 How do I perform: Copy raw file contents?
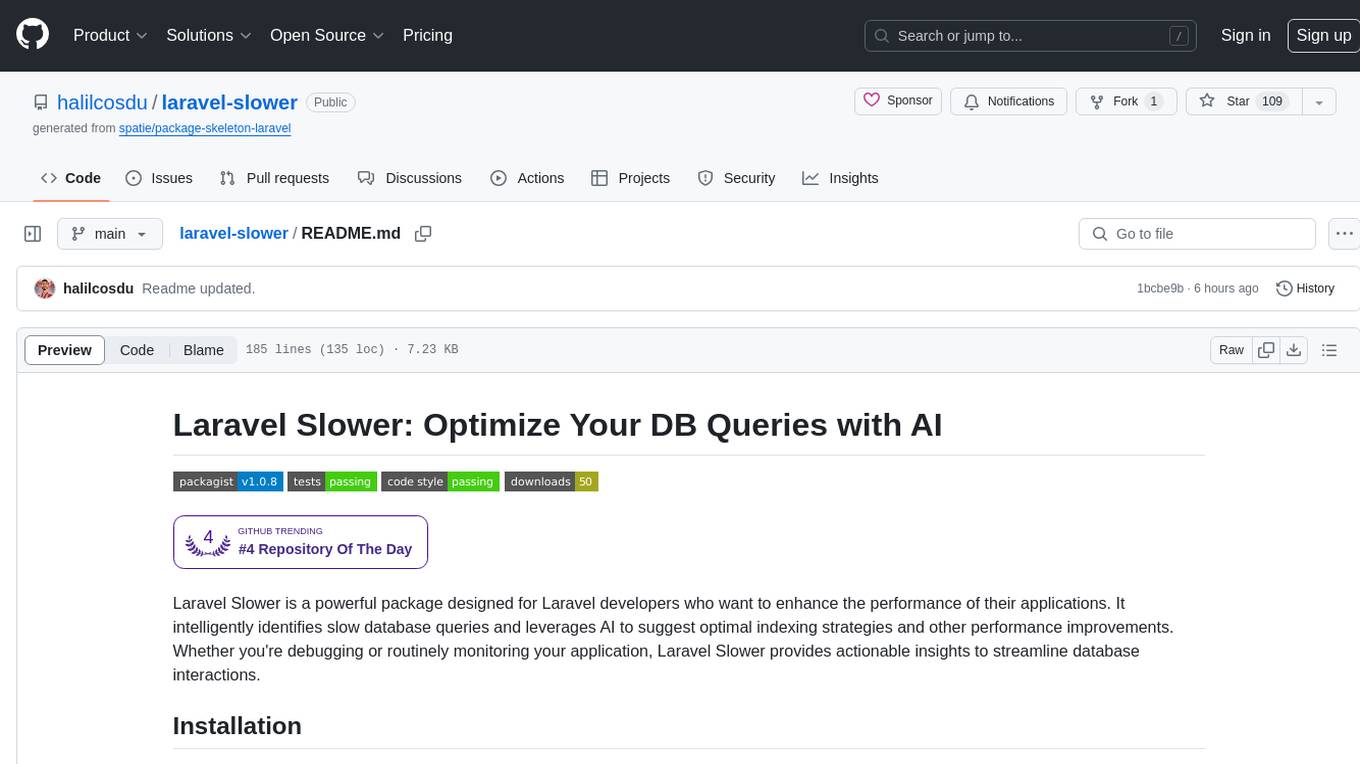pos(1266,350)
